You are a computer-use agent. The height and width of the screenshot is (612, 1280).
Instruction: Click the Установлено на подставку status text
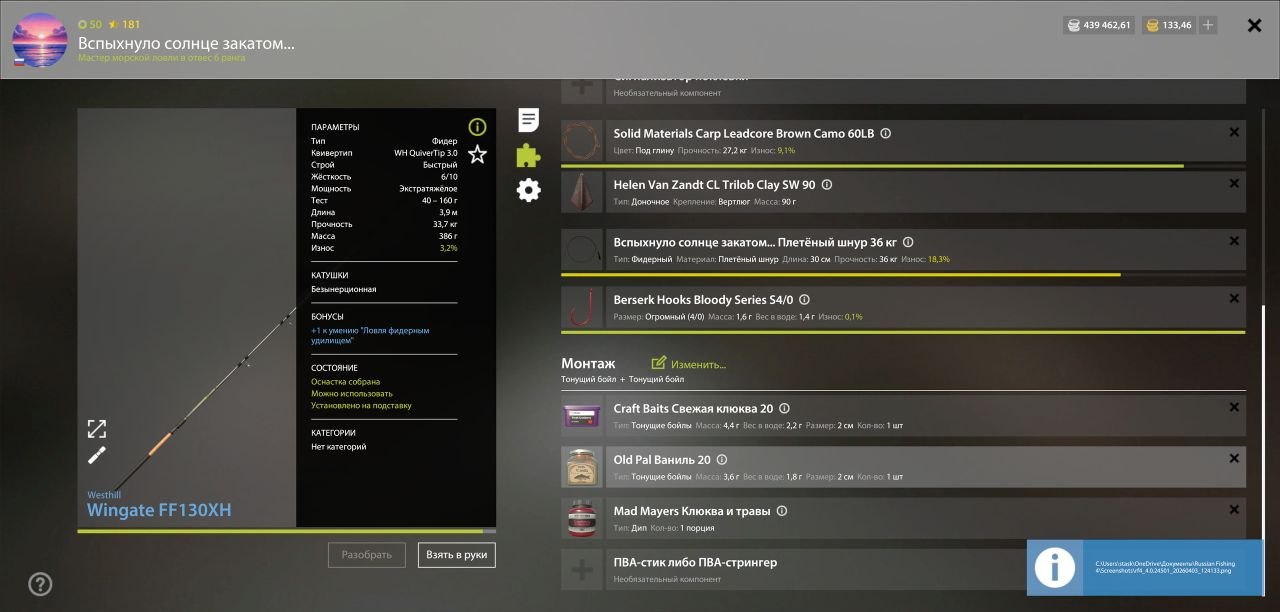pyautogui.click(x=361, y=406)
